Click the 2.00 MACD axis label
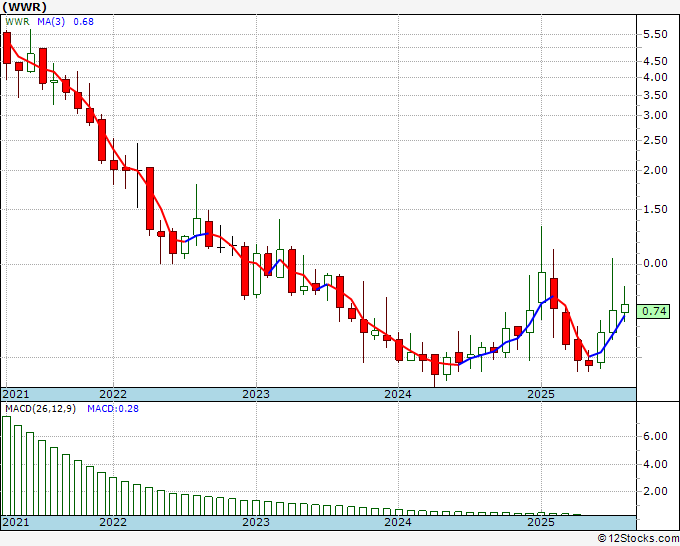Image resolution: width=680 pixels, height=546 pixels. [655, 491]
